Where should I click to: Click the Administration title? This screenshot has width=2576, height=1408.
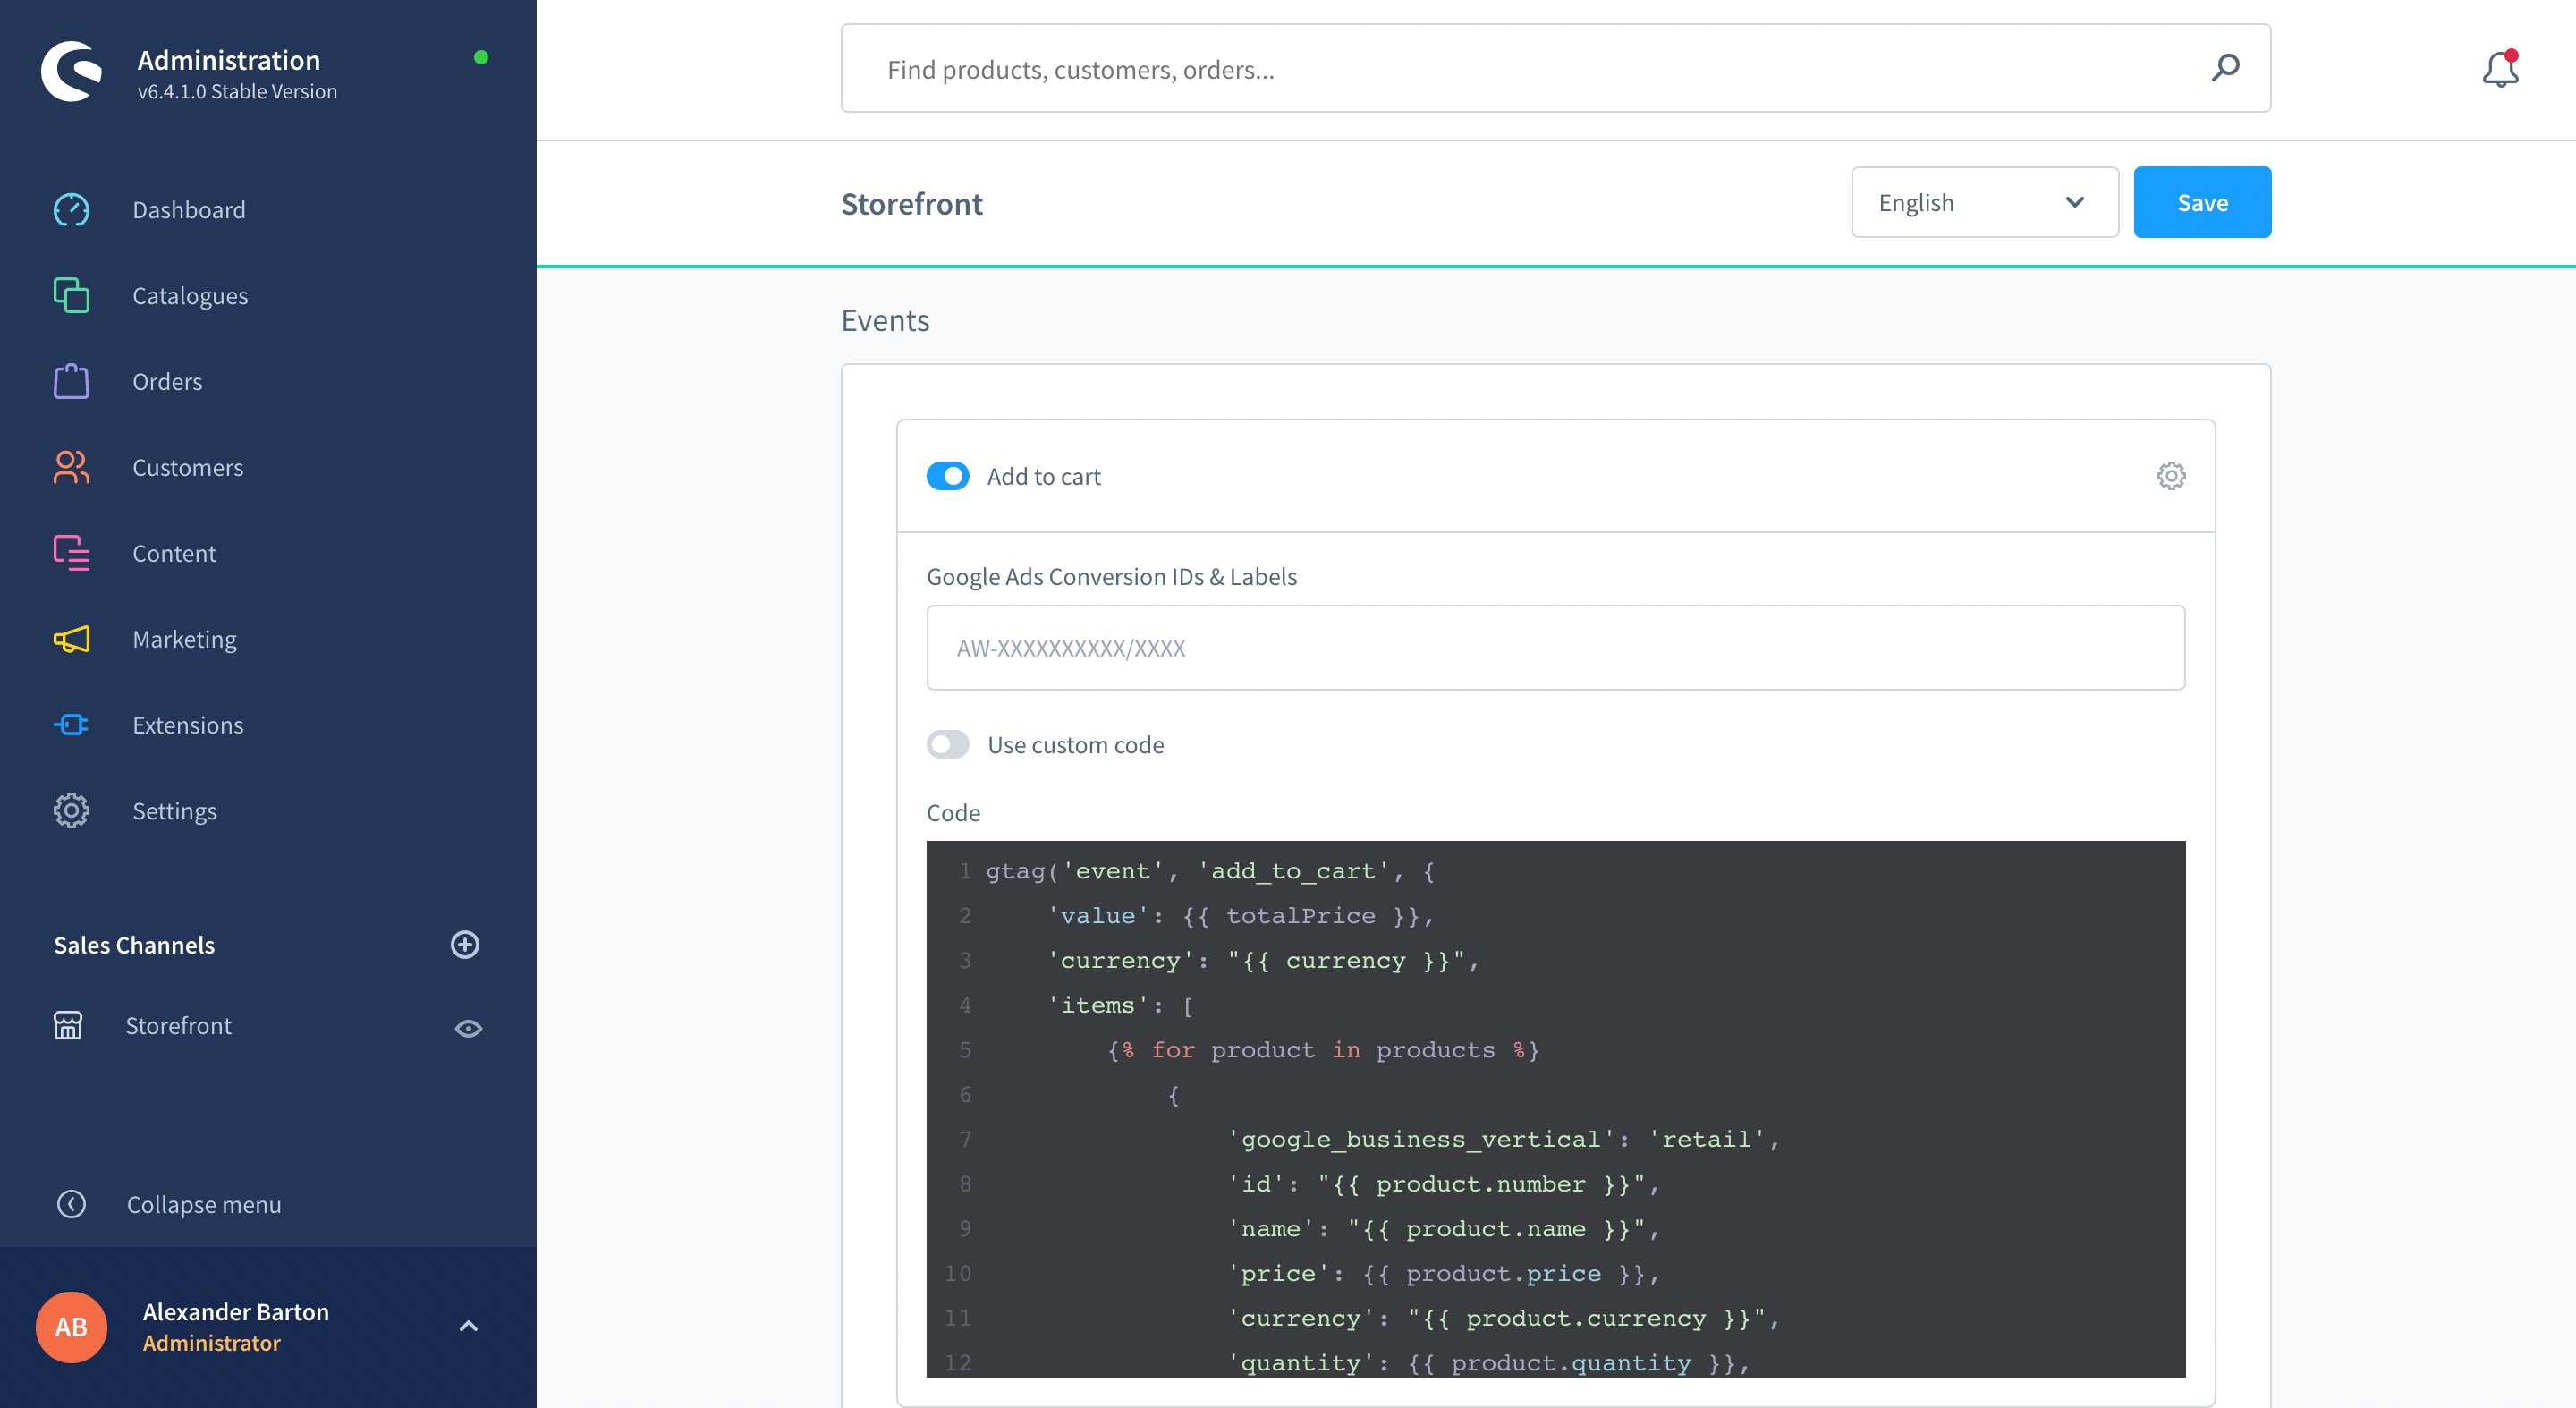pos(229,60)
